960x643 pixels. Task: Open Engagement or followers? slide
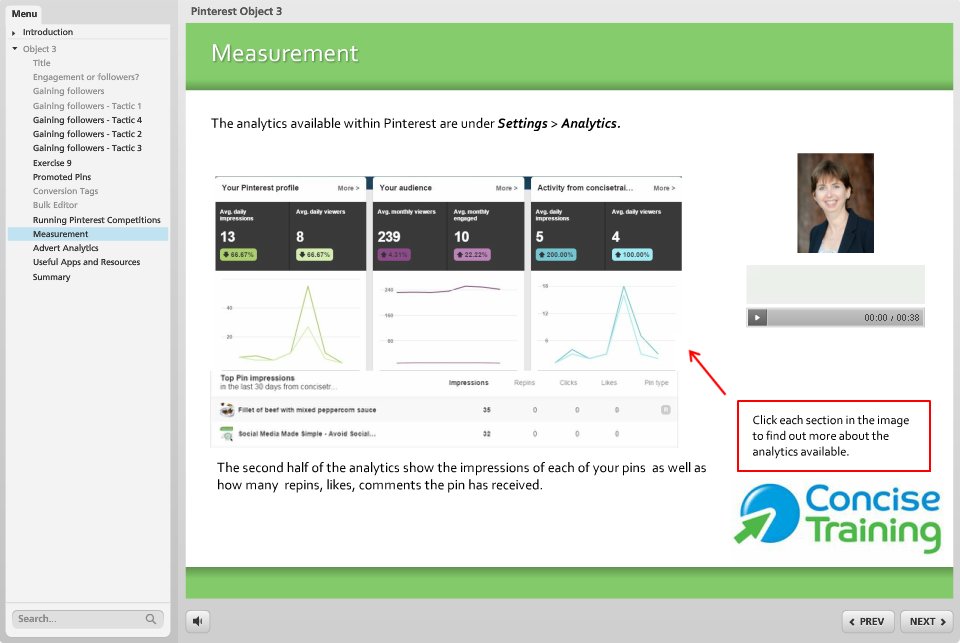tap(86, 77)
